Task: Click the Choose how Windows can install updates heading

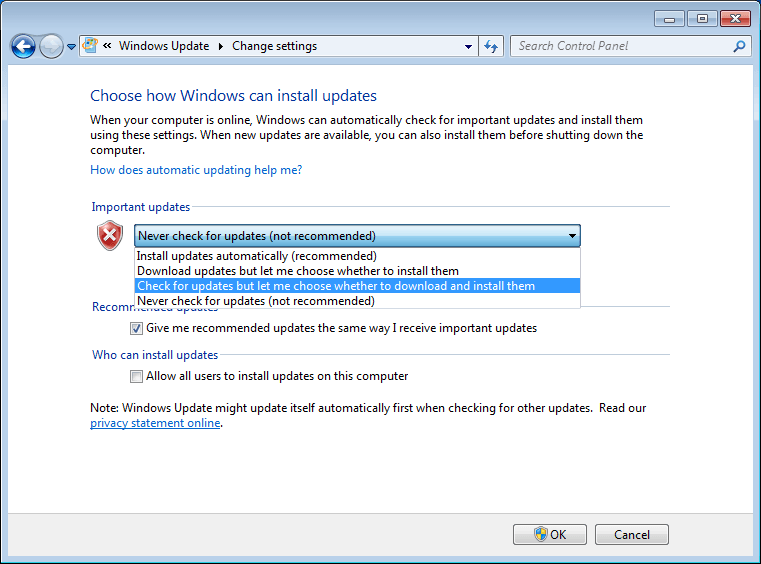Action: tap(233, 96)
